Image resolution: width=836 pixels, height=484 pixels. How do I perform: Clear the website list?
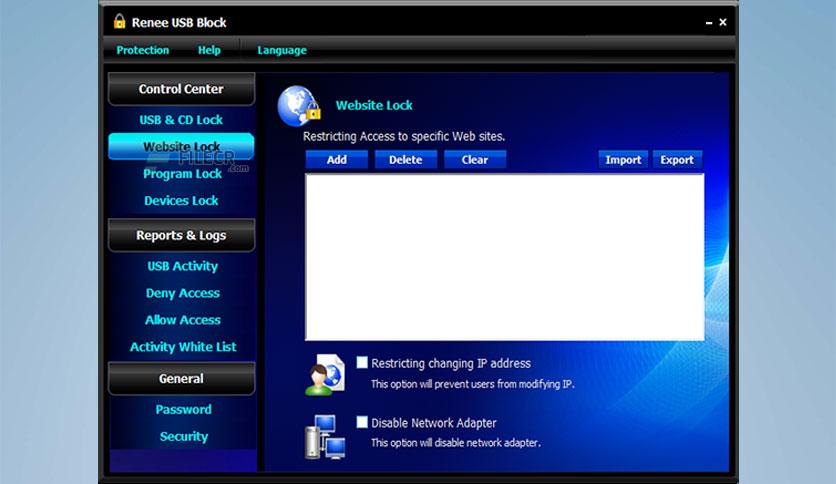[475, 159]
